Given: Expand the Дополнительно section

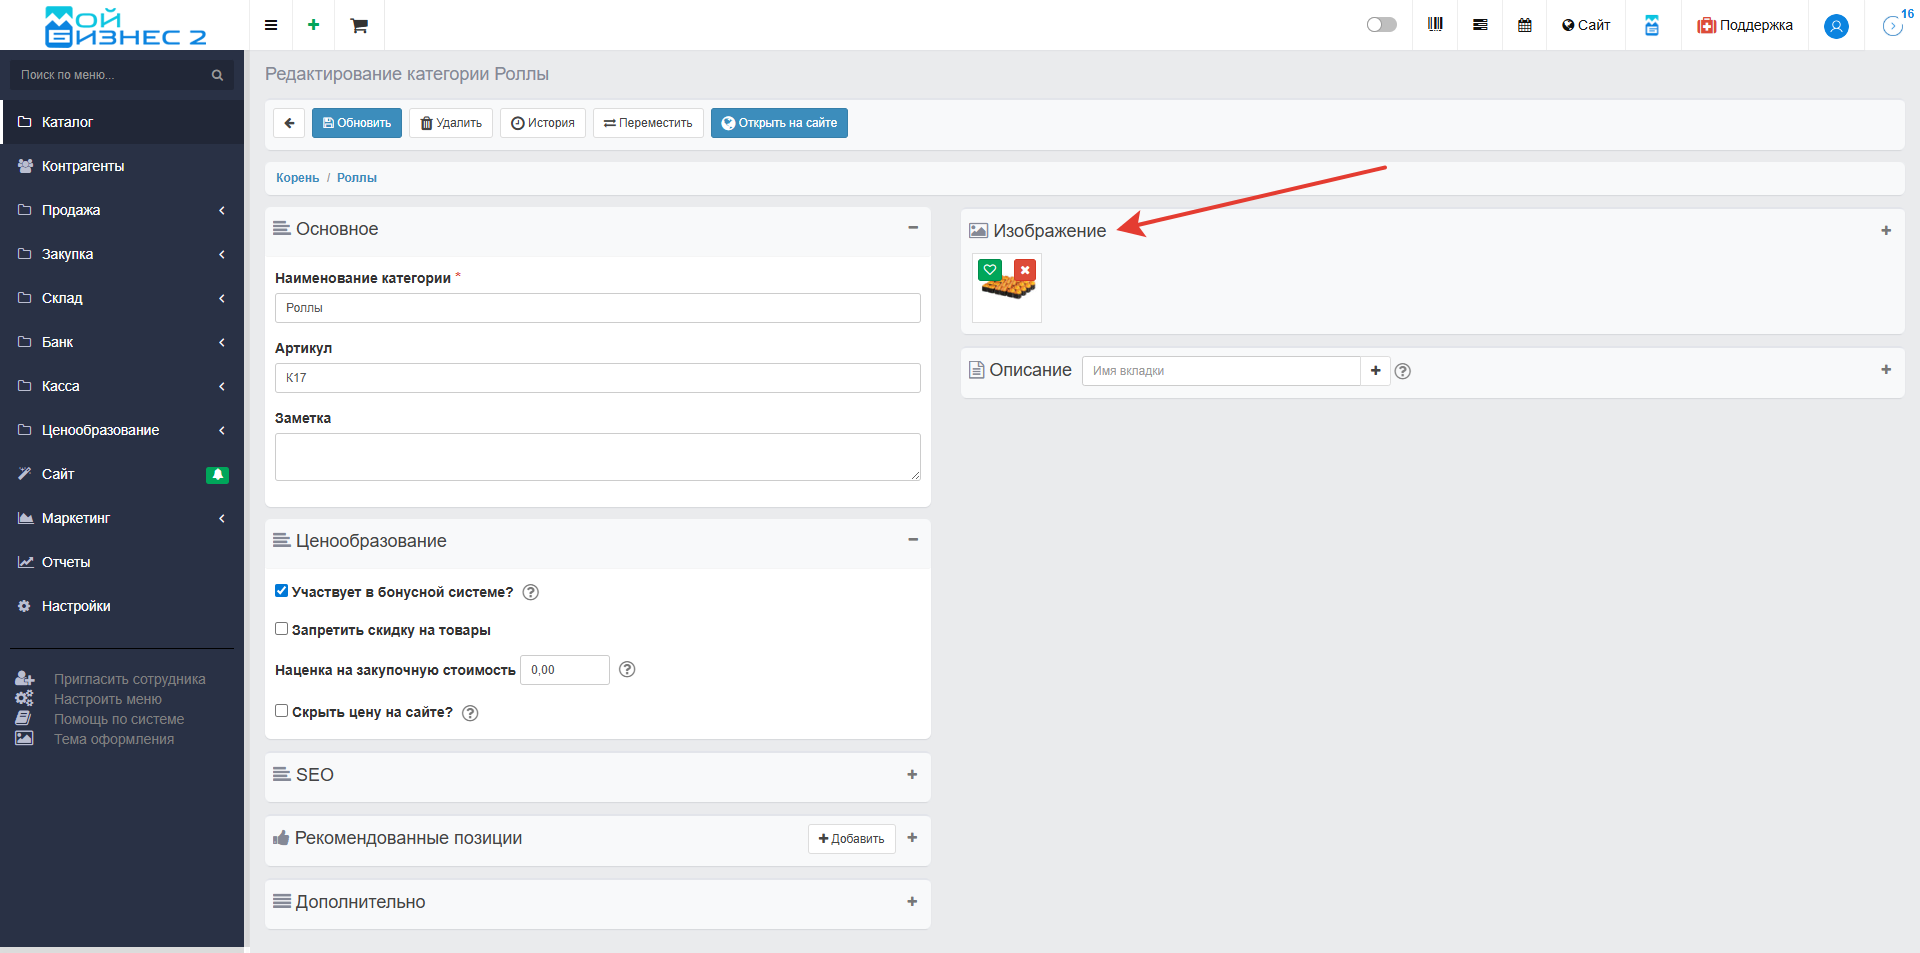Looking at the screenshot, I should [x=912, y=902].
